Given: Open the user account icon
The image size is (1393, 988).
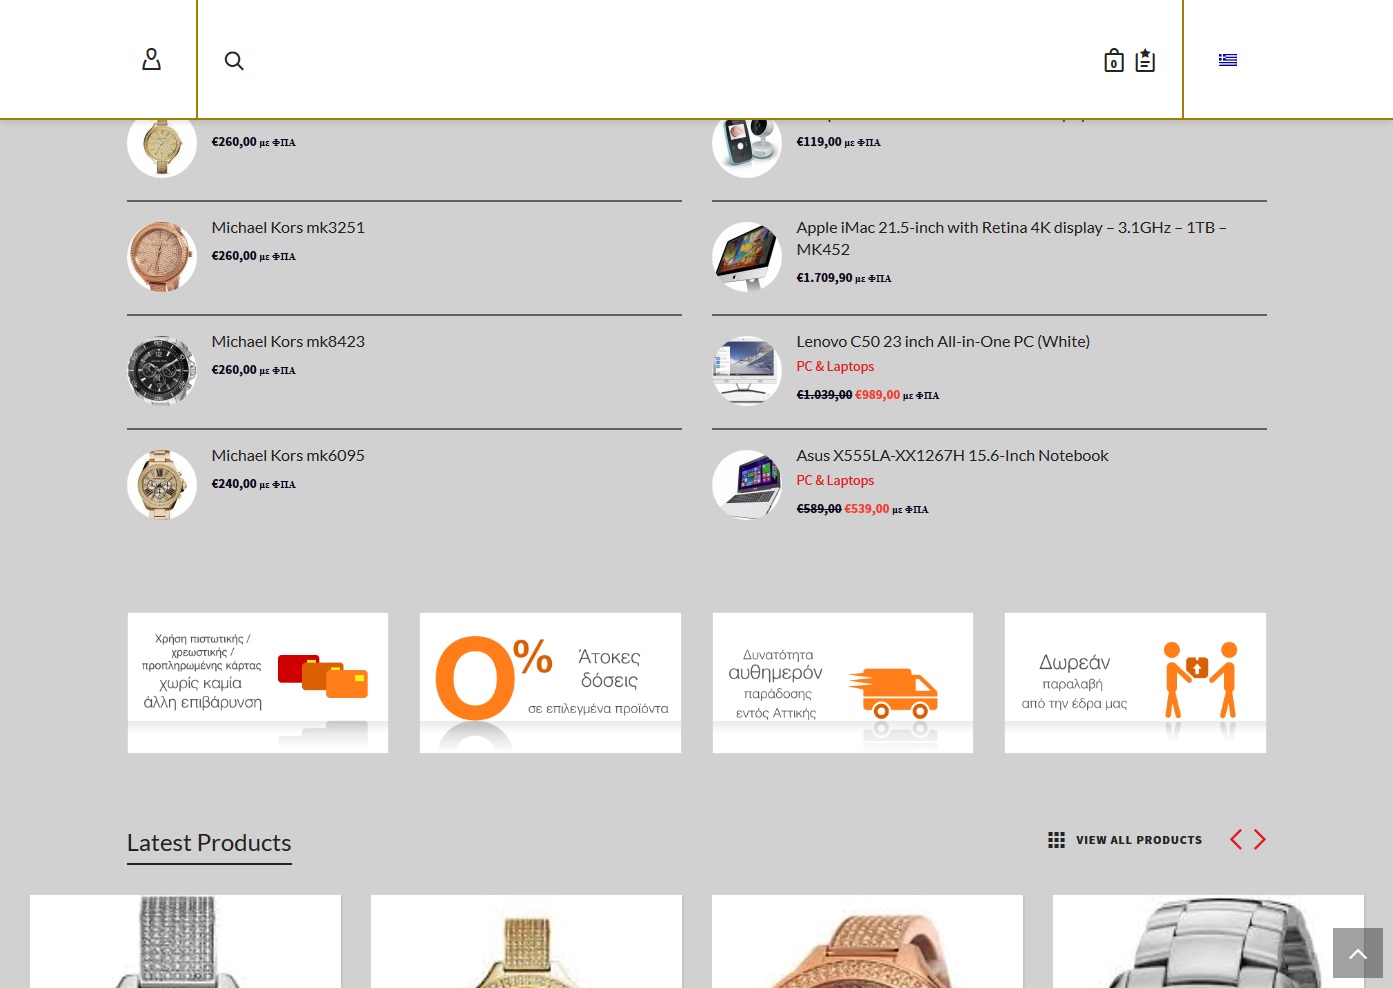Looking at the screenshot, I should click(x=151, y=60).
